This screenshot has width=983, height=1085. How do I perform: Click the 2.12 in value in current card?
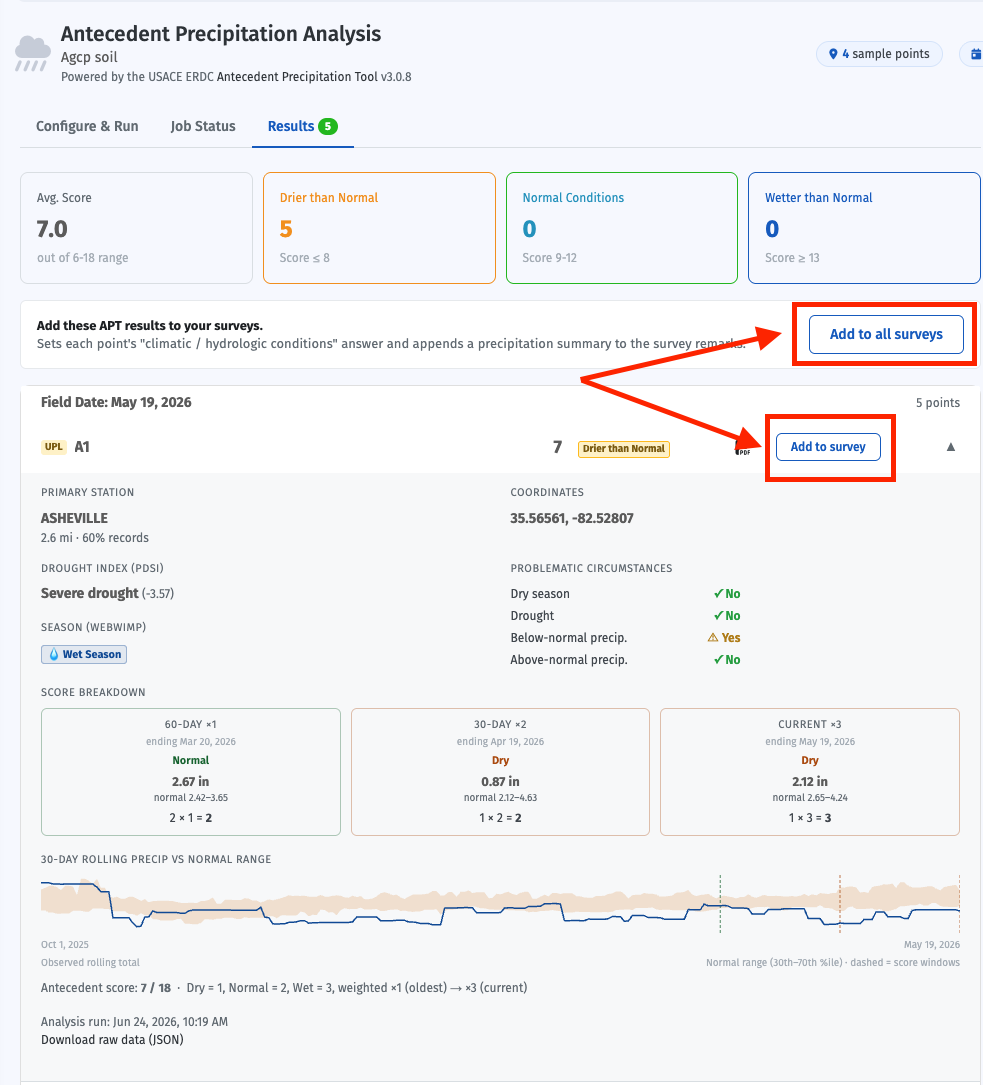810,781
